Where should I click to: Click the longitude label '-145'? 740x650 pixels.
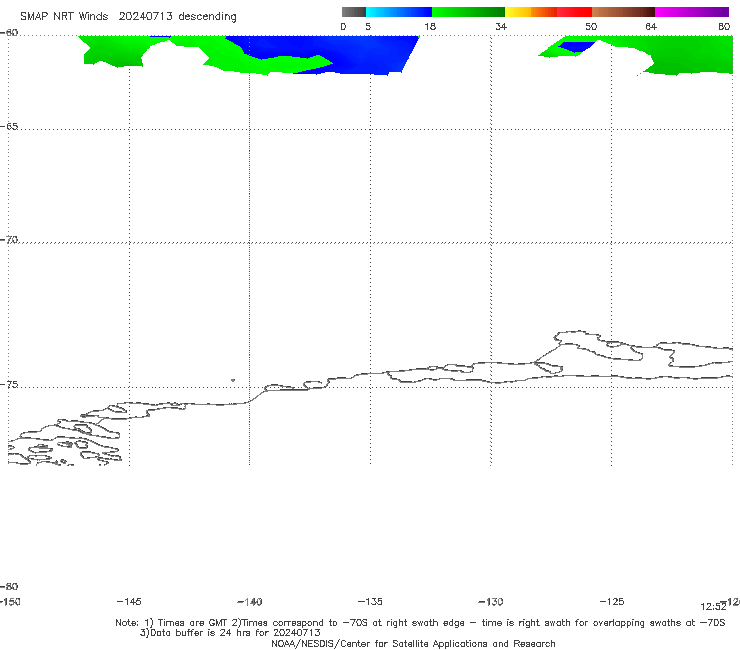pos(129,601)
